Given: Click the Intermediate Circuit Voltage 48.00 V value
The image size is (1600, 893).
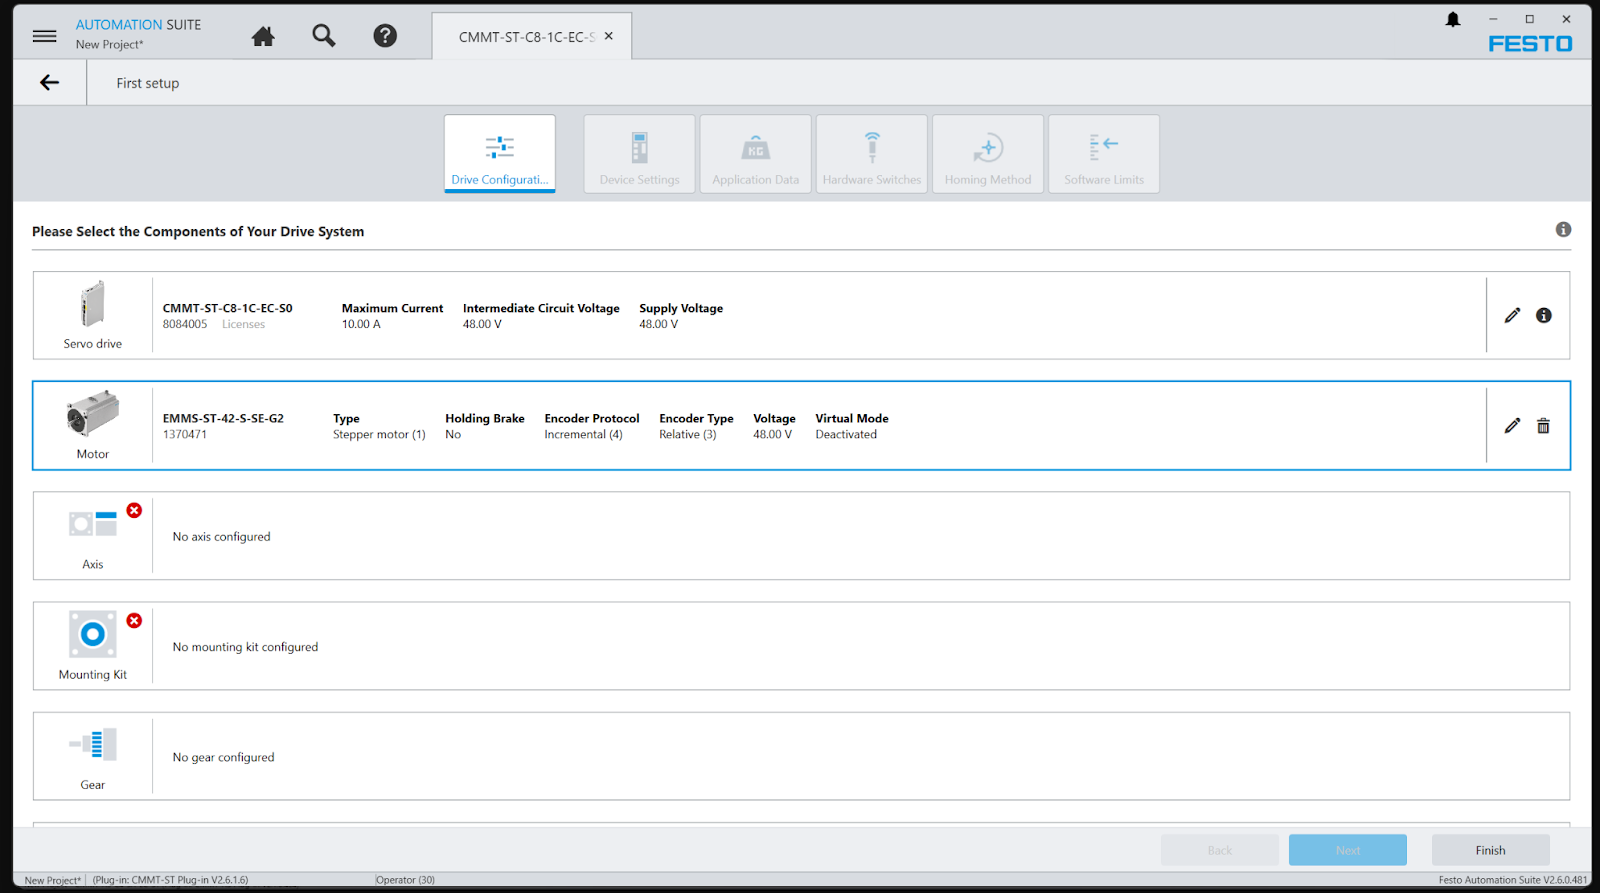Looking at the screenshot, I should pyautogui.click(x=482, y=324).
